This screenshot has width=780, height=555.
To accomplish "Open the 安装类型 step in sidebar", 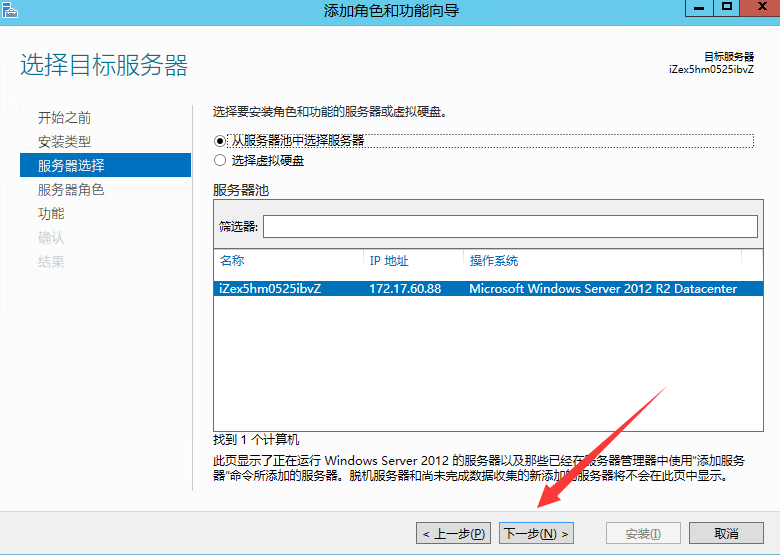I will coord(65,142).
